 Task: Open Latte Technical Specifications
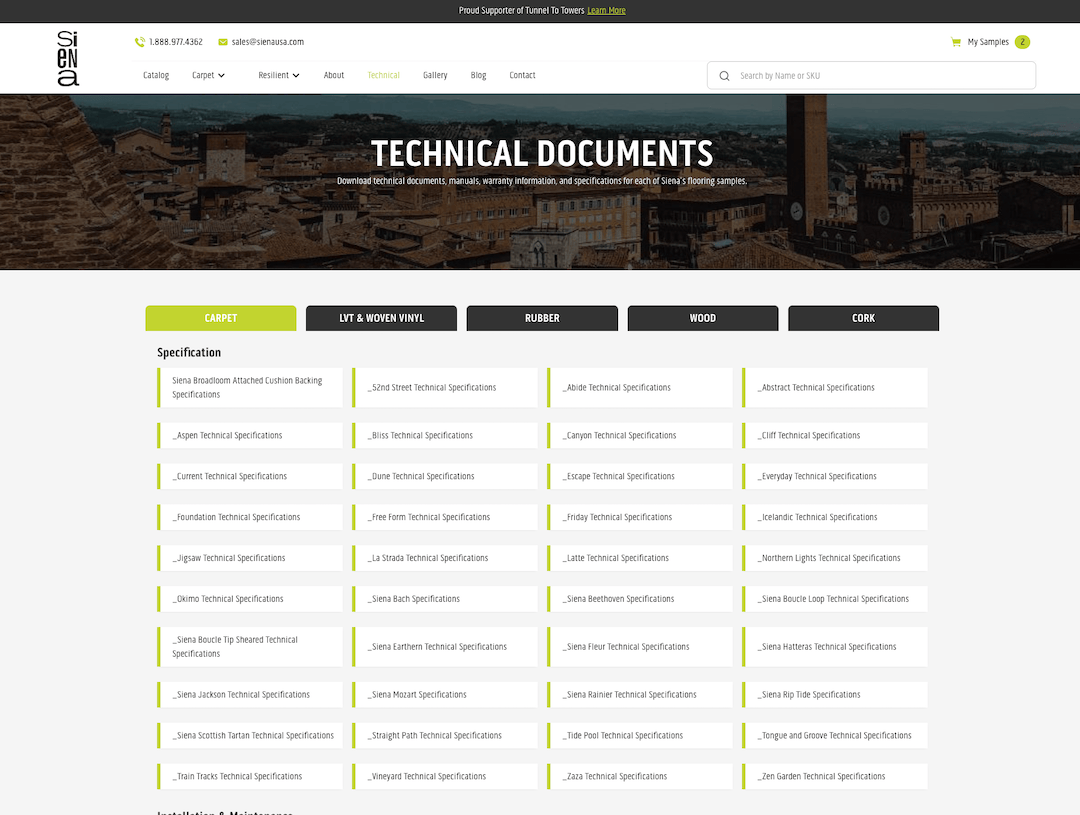[x=640, y=558]
